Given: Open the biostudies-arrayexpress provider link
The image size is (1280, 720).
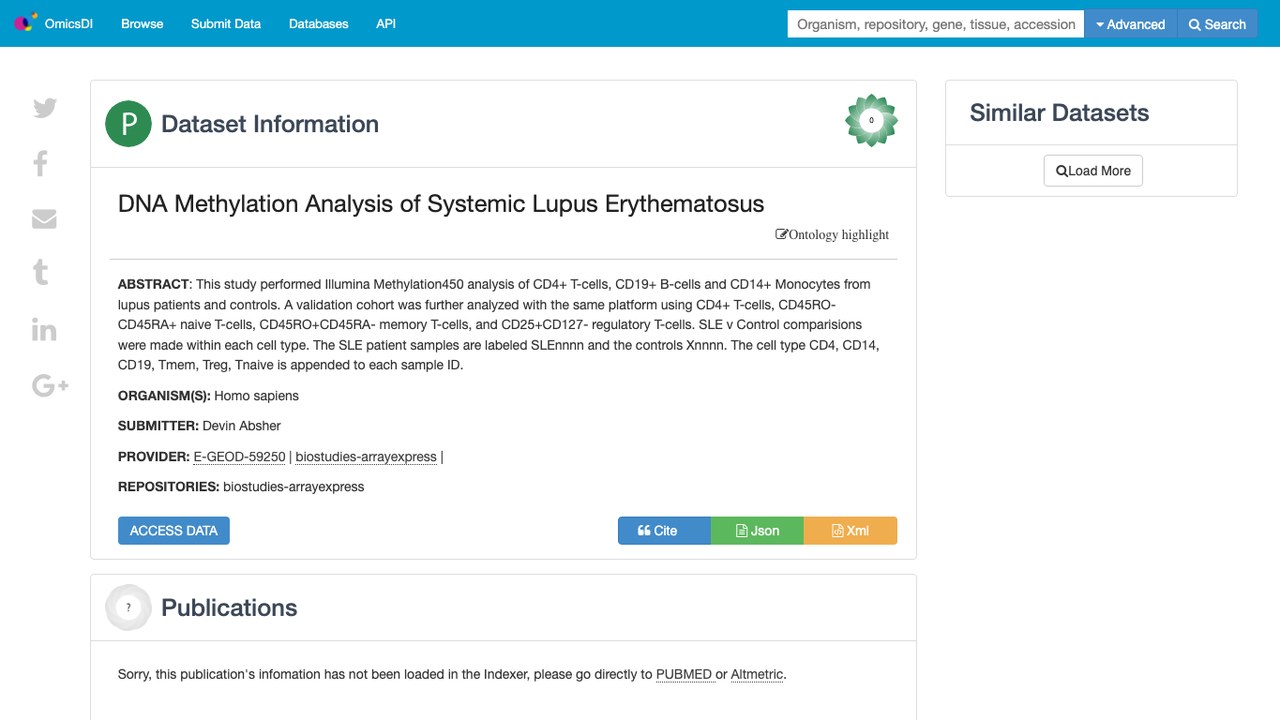Looking at the screenshot, I should coord(366,457).
